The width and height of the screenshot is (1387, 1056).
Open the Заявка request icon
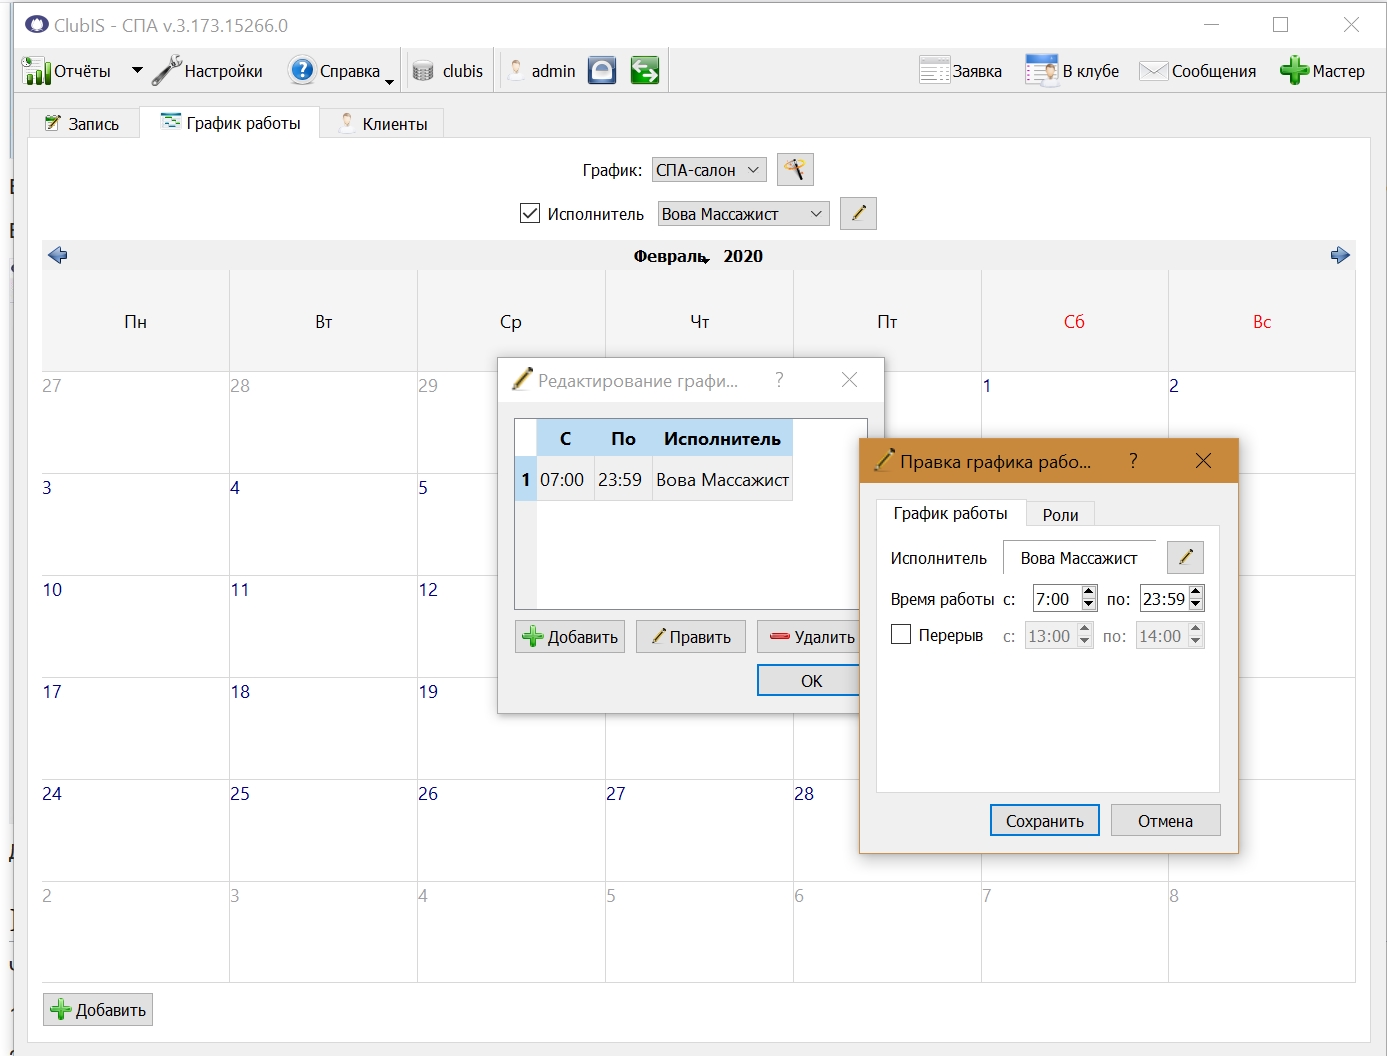click(934, 71)
